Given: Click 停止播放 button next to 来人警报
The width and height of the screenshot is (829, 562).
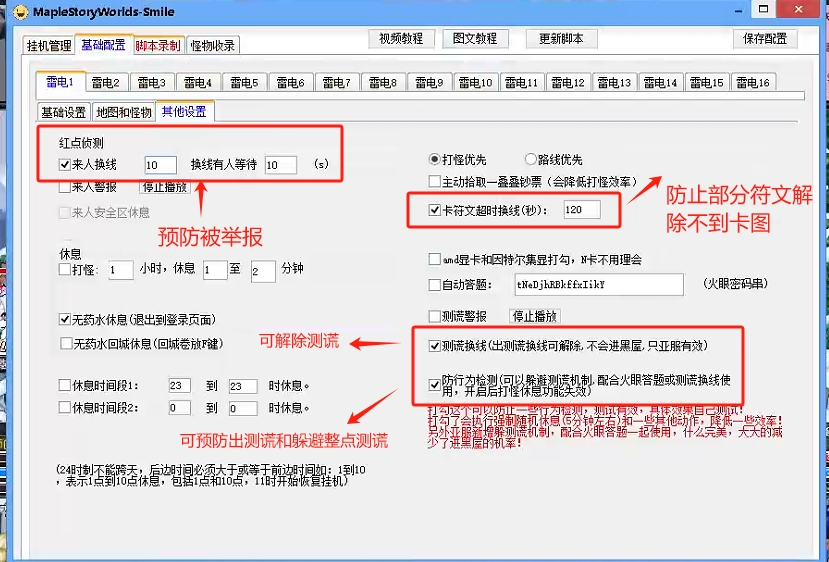Looking at the screenshot, I should pos(165,187).
